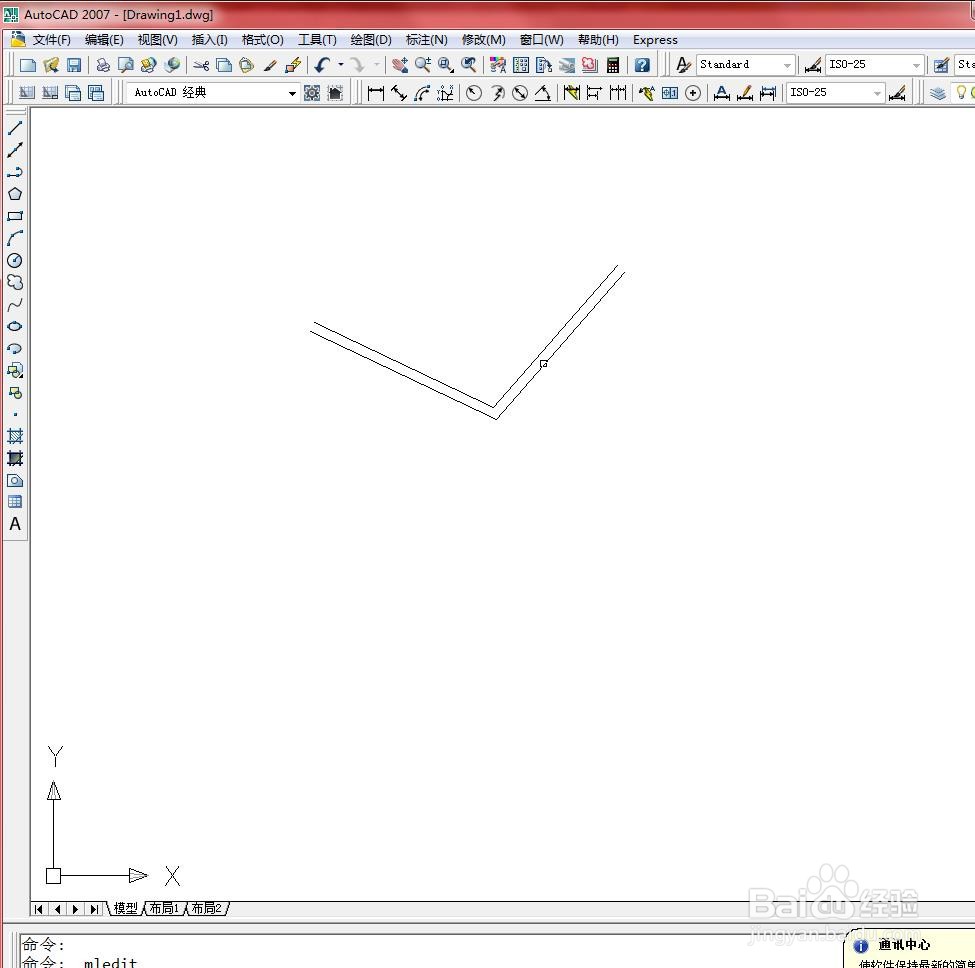Select the Spline tool
975x968 pixels.
click(x=15, y=305)
